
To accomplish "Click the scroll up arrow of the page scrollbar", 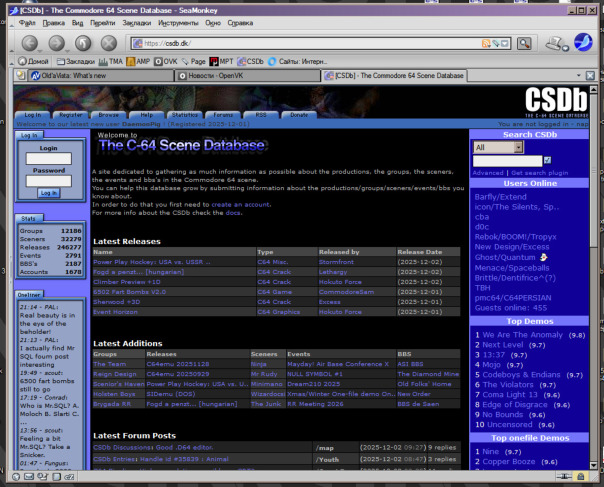I will 593,90.
